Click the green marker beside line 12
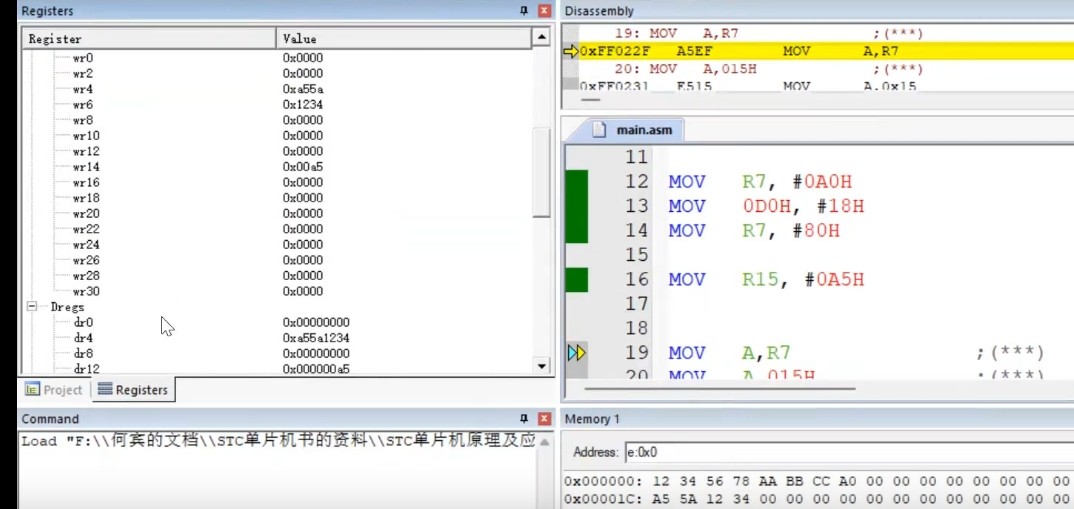 576,183
